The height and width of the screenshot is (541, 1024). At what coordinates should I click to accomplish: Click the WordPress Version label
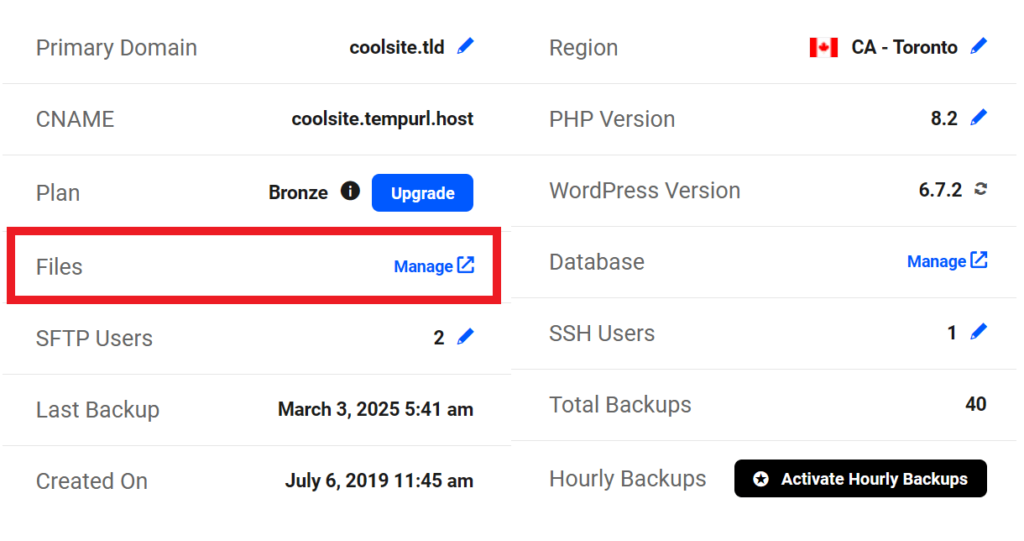(645, 190)
